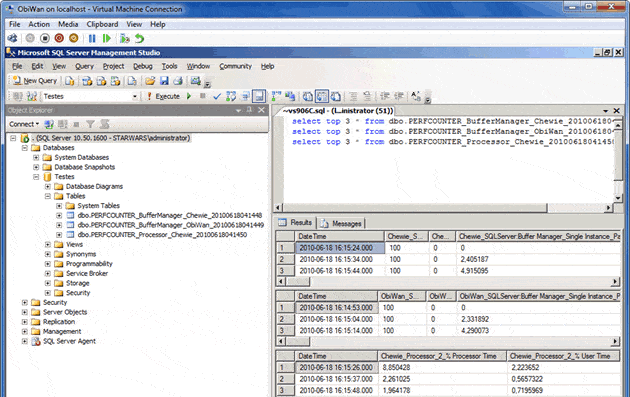Collapse the Tables folder
The height and width of the screenshot is (397, 630).
[x=47, y=196]
